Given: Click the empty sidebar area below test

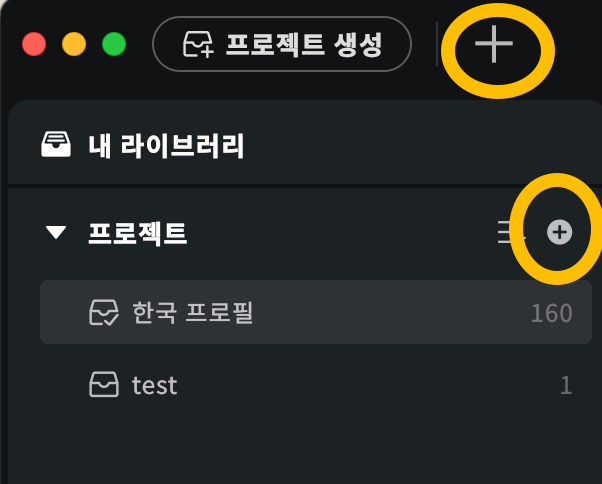Looking at the screenshot, I should (303, 451).
